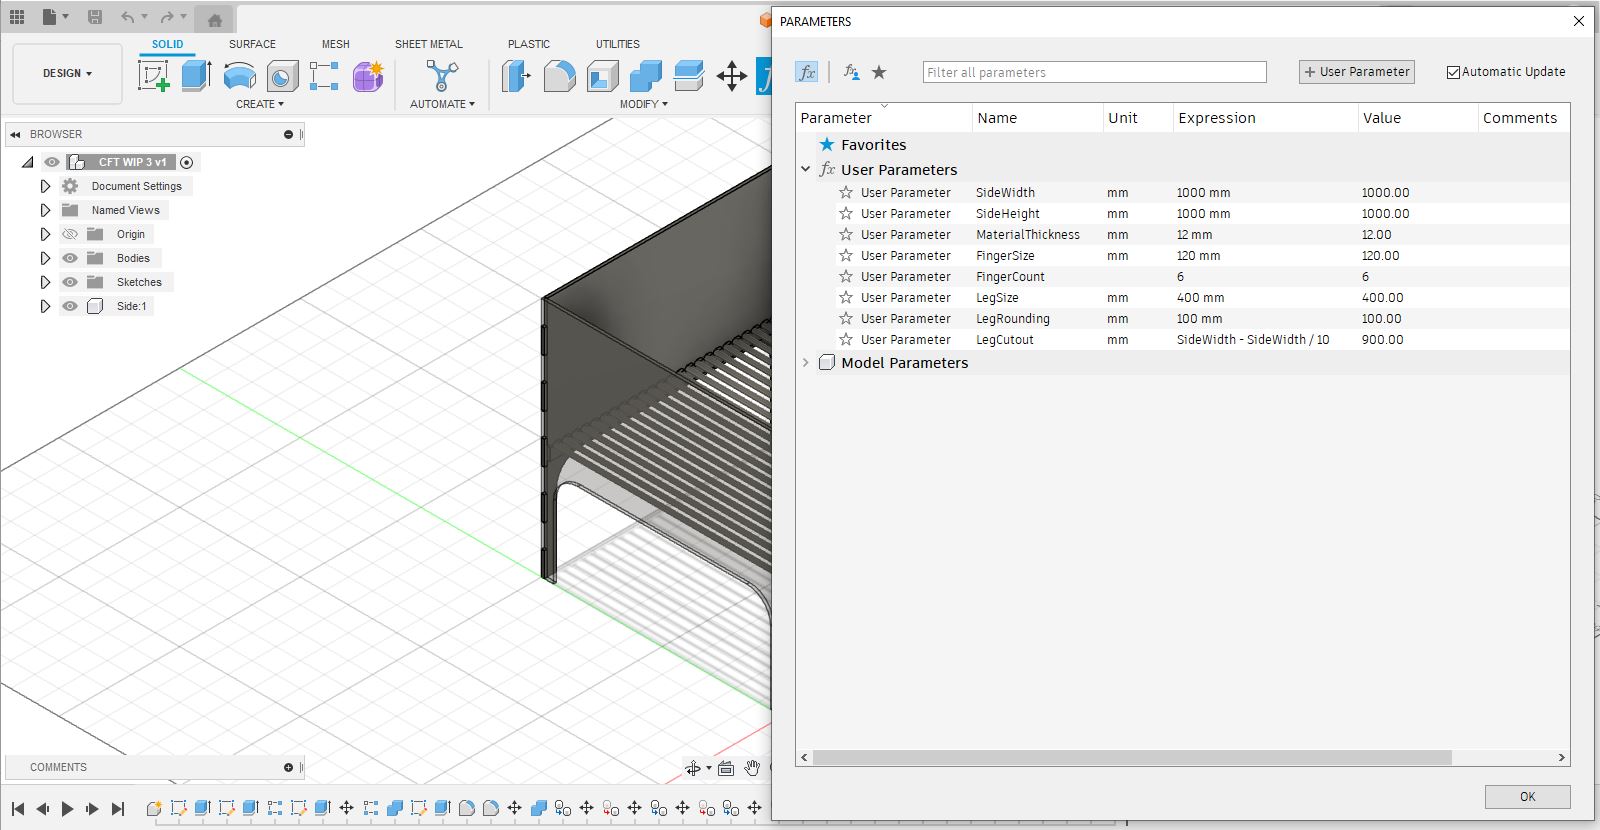Image resolution: width=1600 pixels, height=830 pixels.
Task: Activate the CFT WIP 3 v1 radio button
Action: [x=186, y=162]
